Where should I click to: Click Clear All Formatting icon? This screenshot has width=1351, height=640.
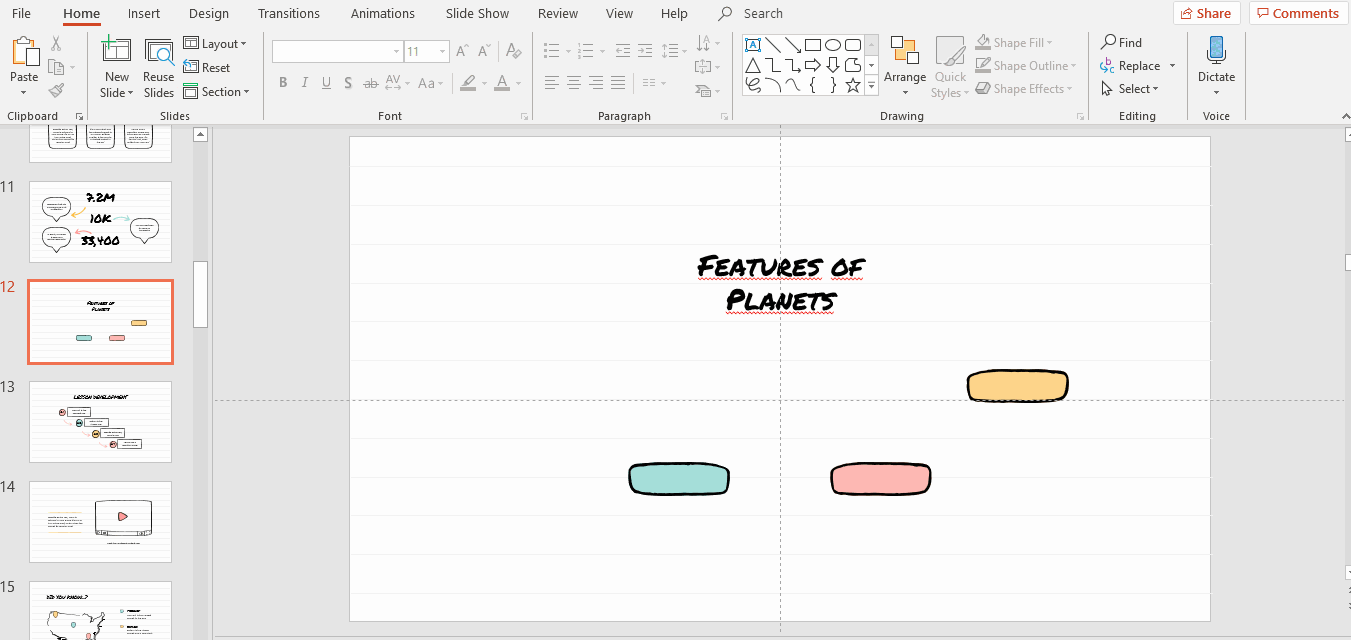tap(513, 51)
